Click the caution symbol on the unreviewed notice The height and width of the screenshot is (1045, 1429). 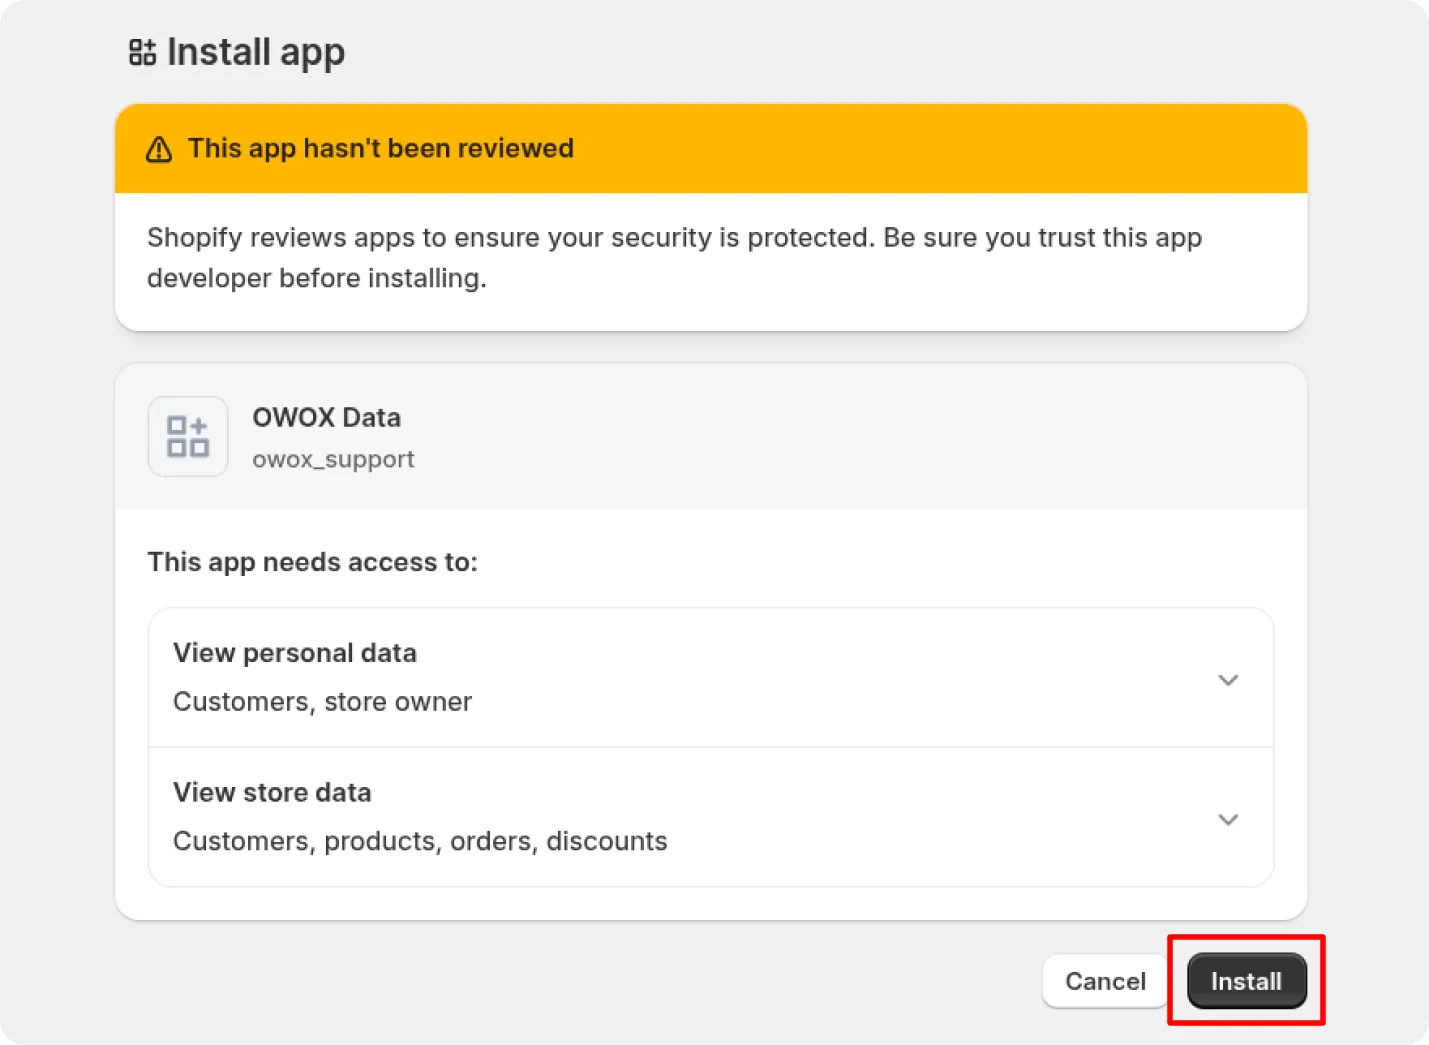pyautogui.click(x=159, y=148)
